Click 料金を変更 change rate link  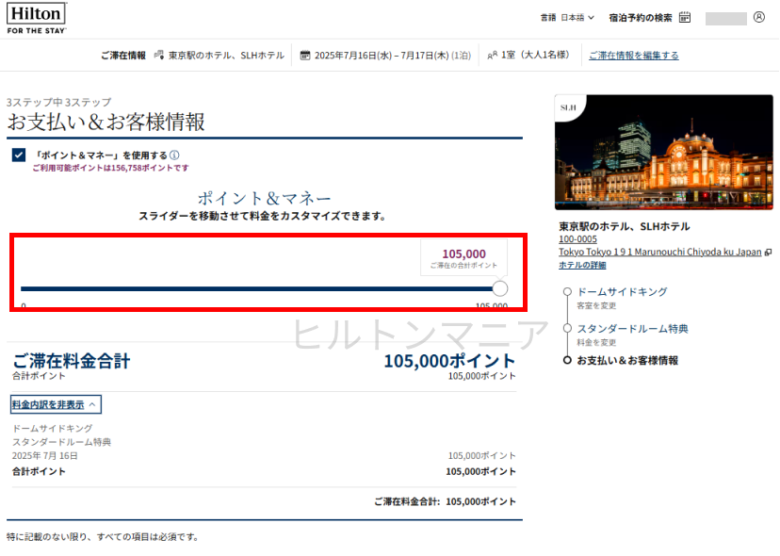click(x=596, y=342)
